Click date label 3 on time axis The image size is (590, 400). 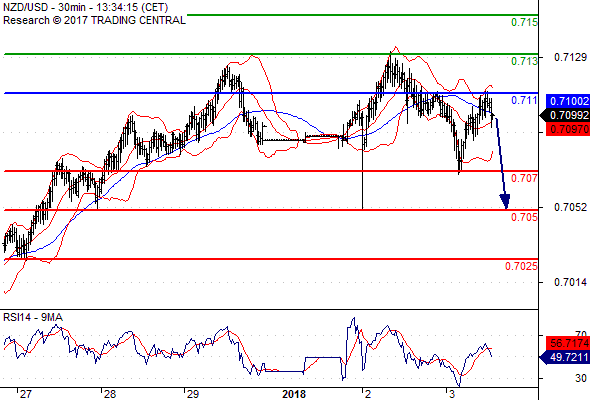pyautogui.click(x=452, y=394)
